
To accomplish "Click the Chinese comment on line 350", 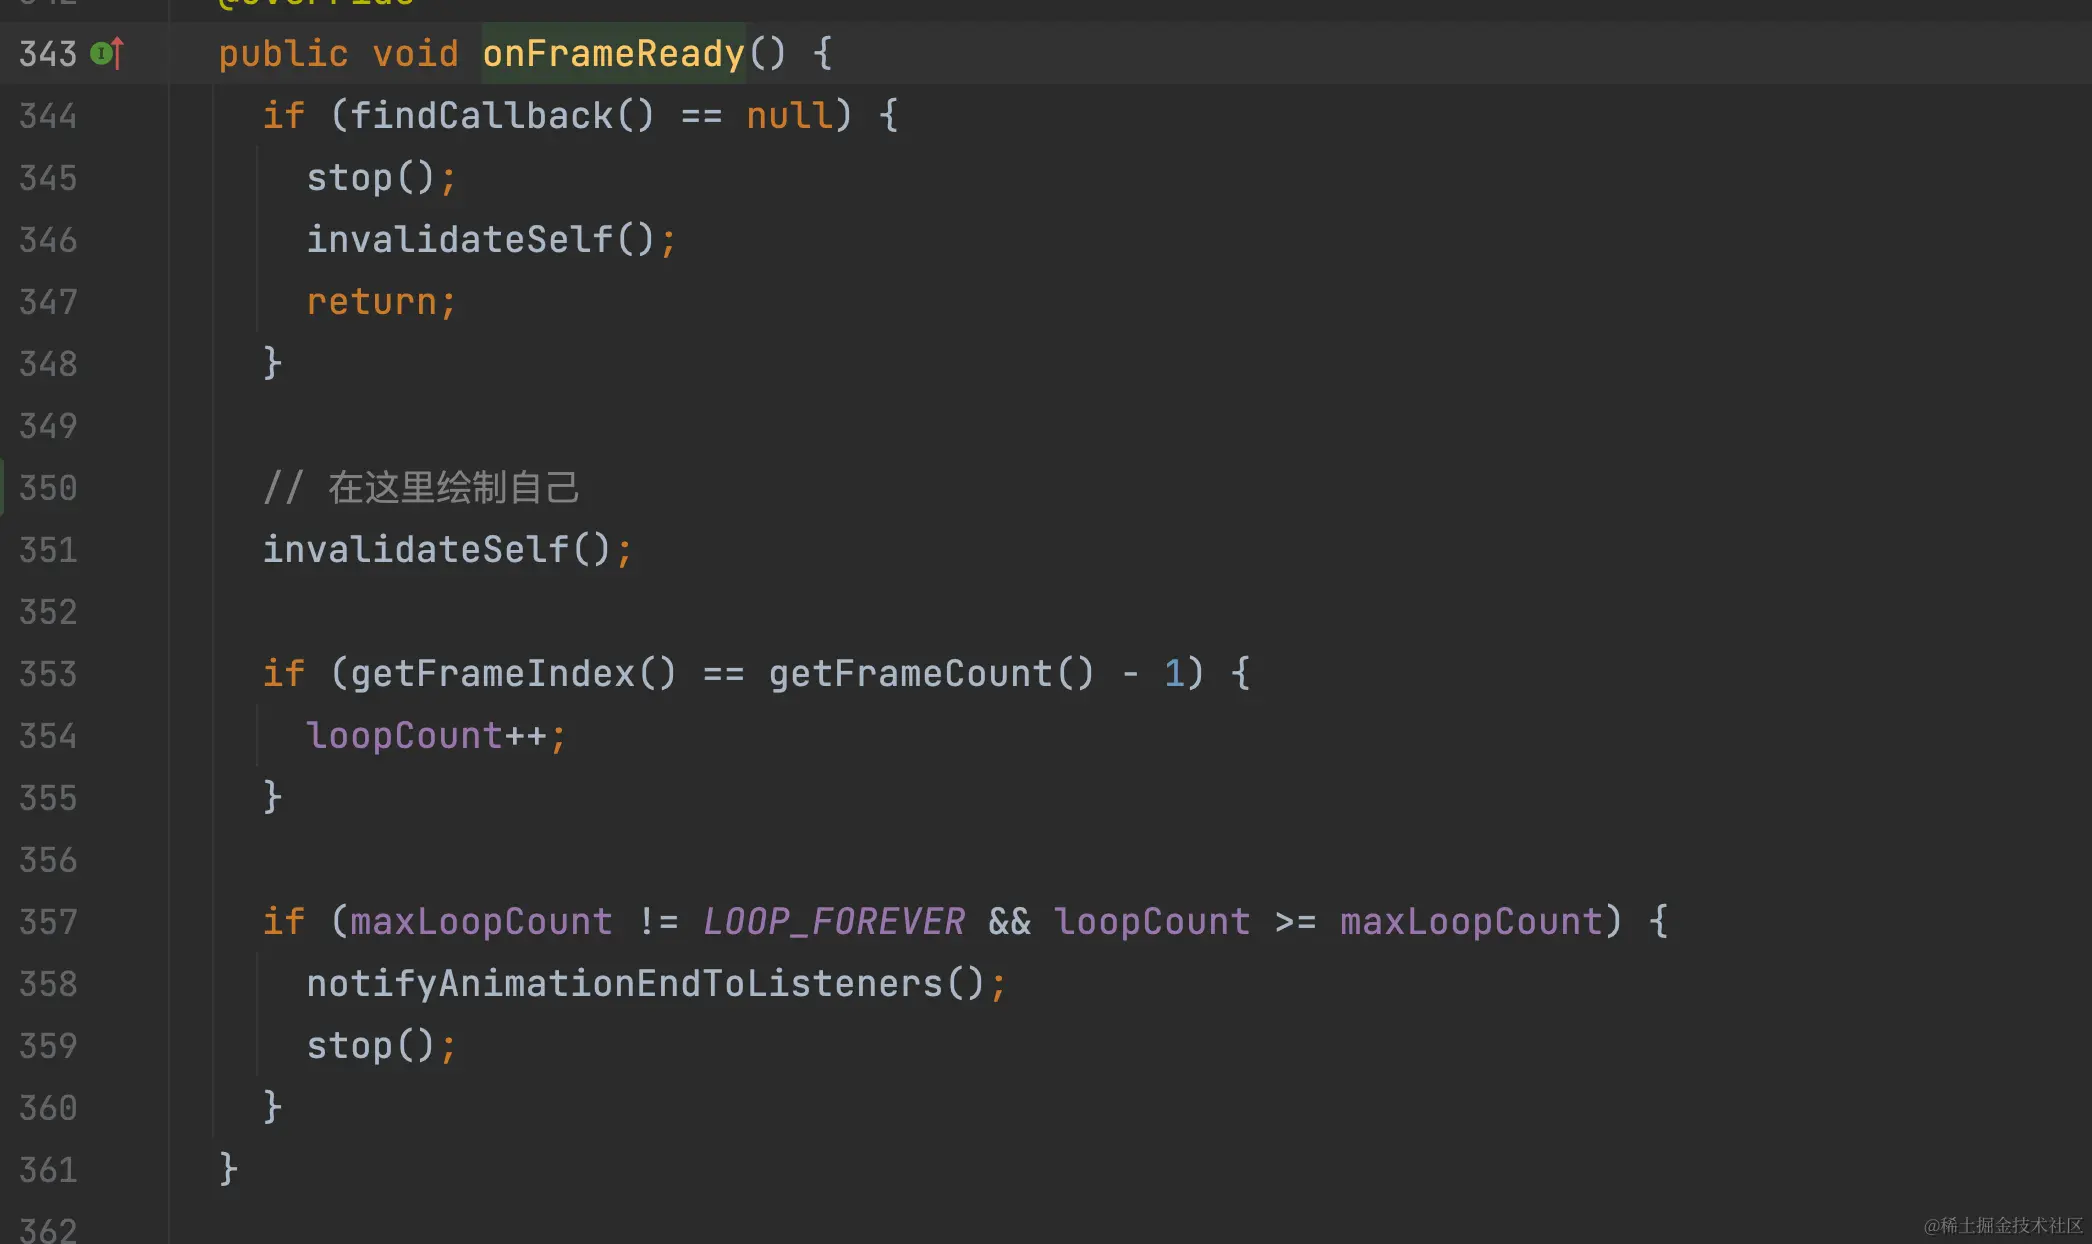I will (452, 488).
